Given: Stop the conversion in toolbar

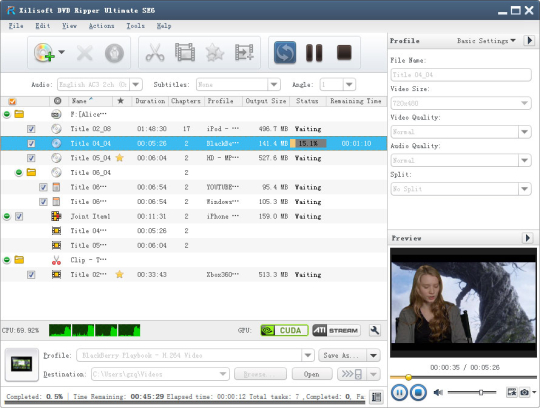Looking at the screenshot, I should [x=344, y=53].
